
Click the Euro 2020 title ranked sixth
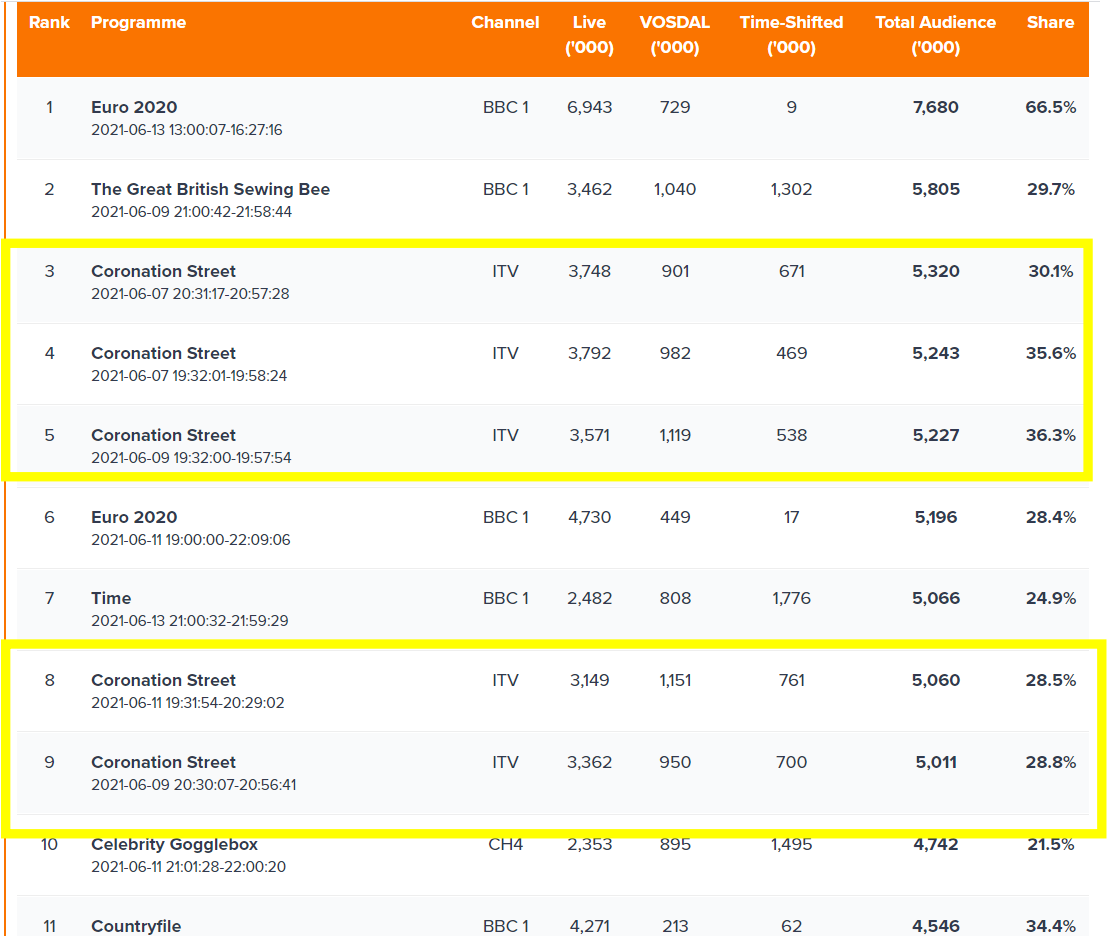(x=134, y=517)
